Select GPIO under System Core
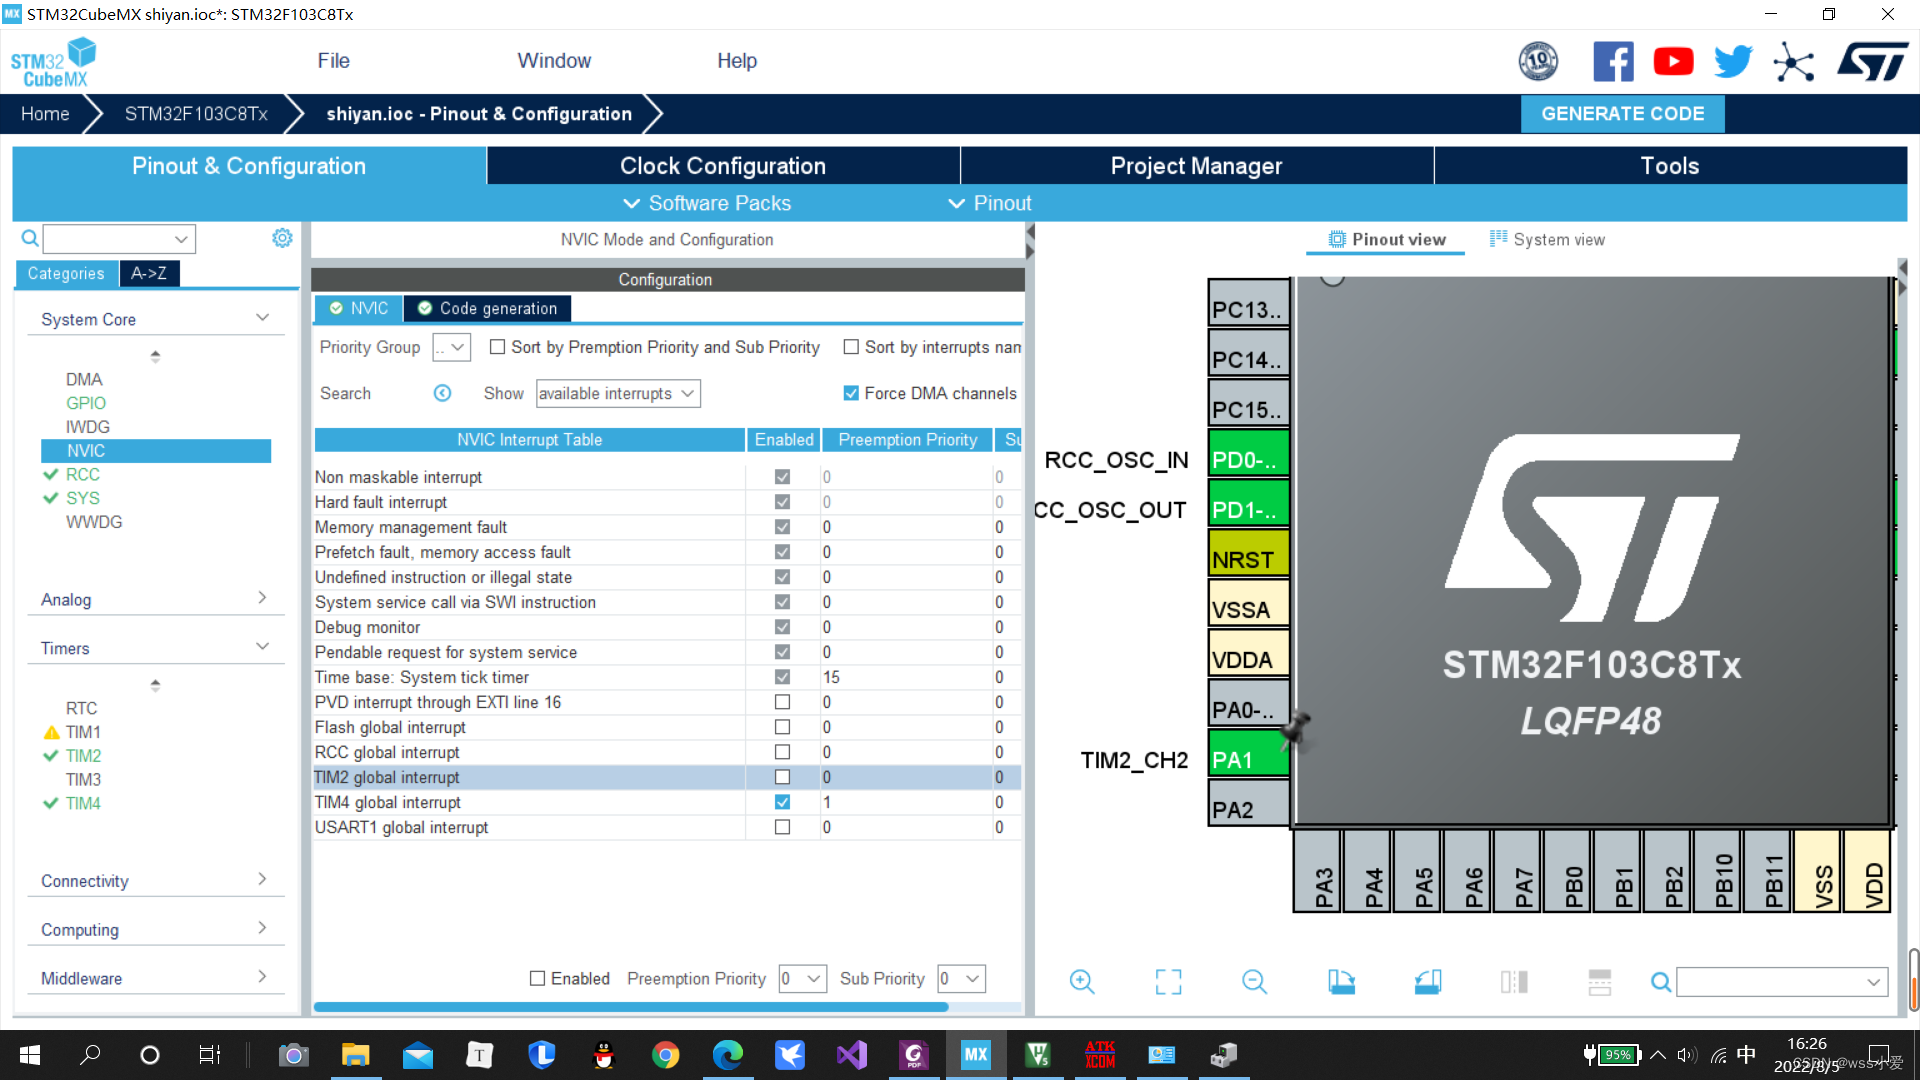This screenshot has height=1080, width=1920. (86, 403)
